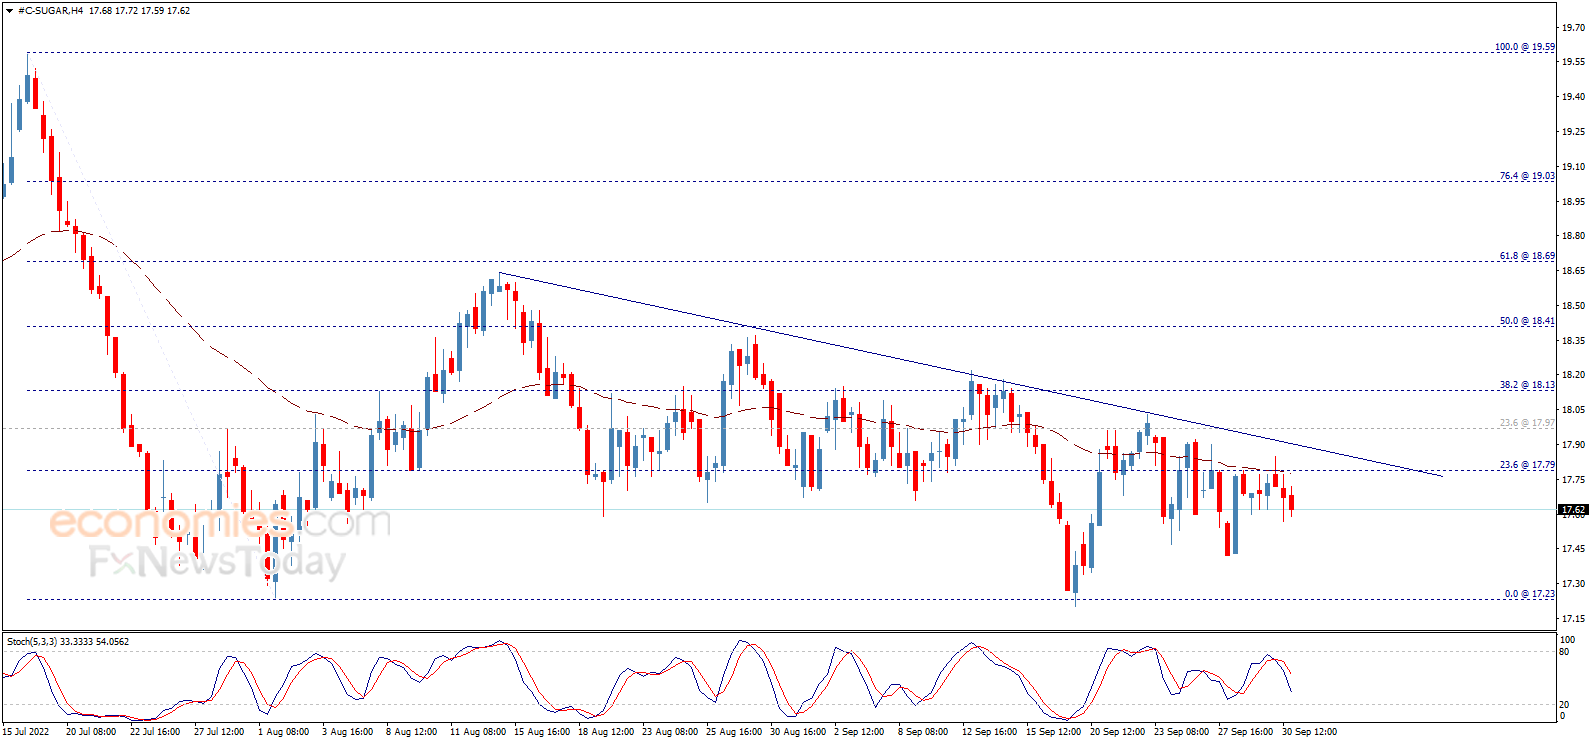Screen dimensions: 1596x743
Task: Click stochastic scale value 80
Action: 1565,652
